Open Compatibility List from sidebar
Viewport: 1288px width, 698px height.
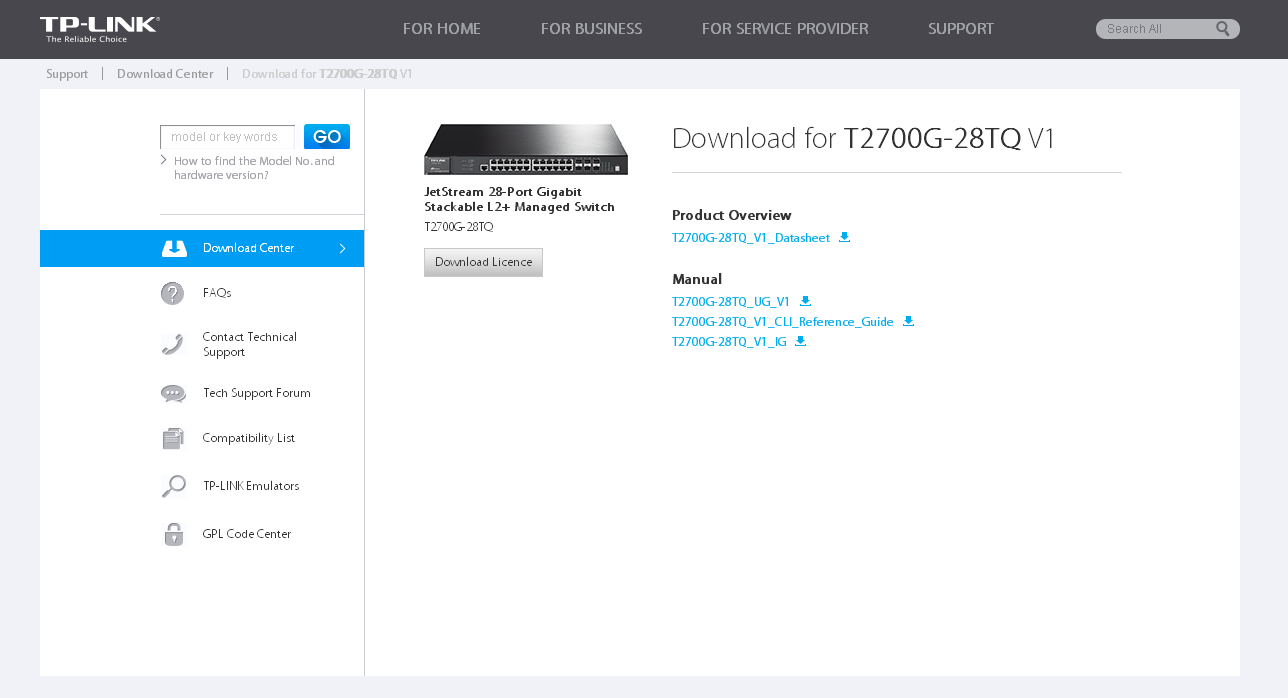point(248,438)
